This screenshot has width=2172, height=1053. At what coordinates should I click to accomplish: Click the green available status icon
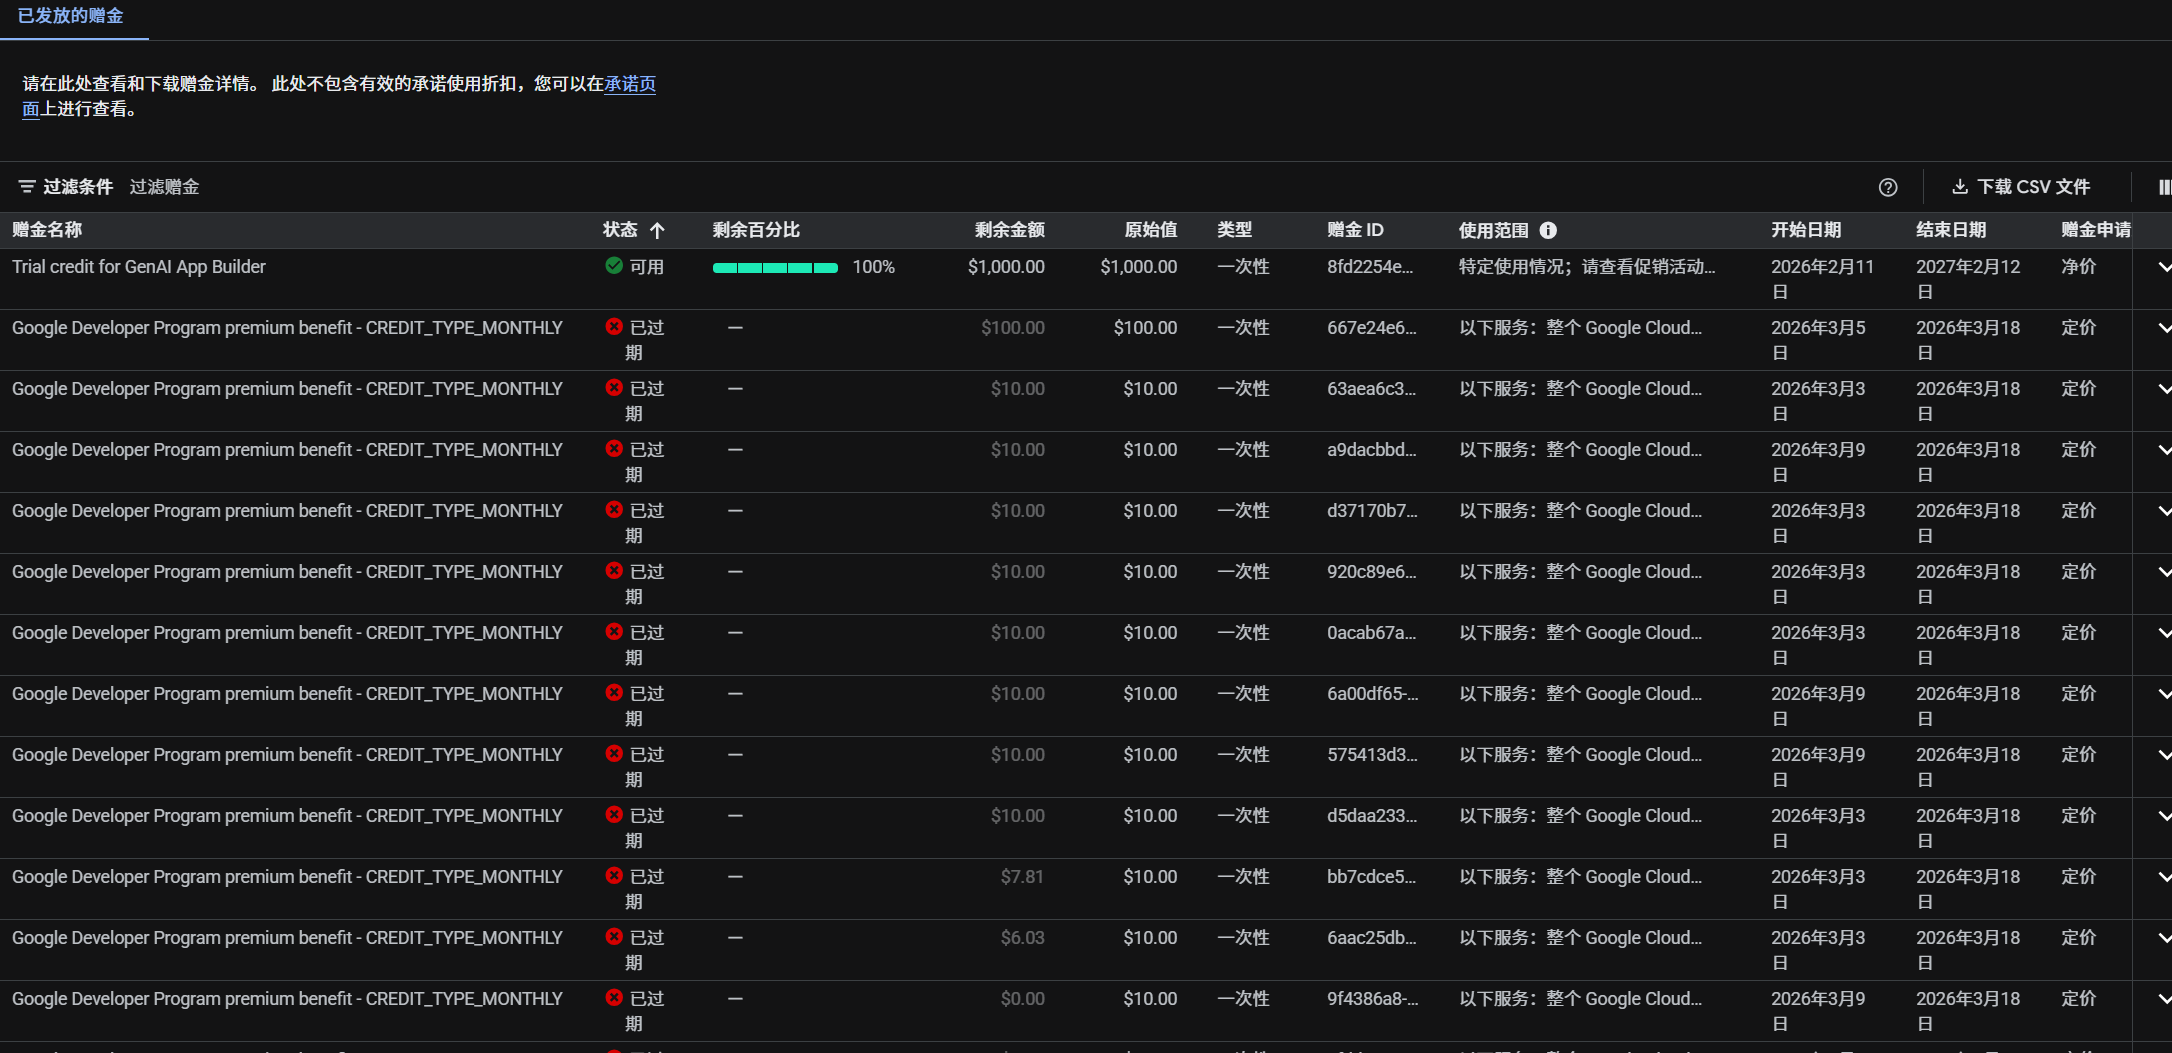[614, 266]
